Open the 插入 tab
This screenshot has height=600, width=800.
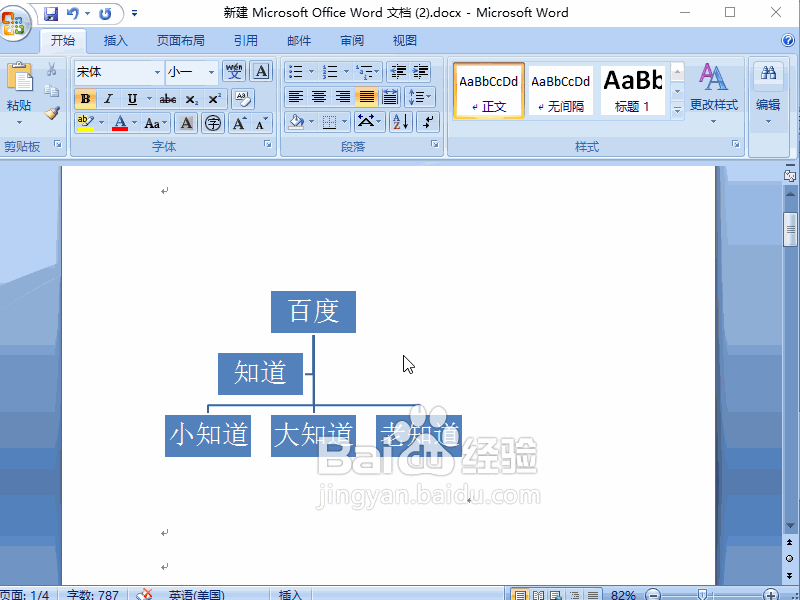click(116, 40)
